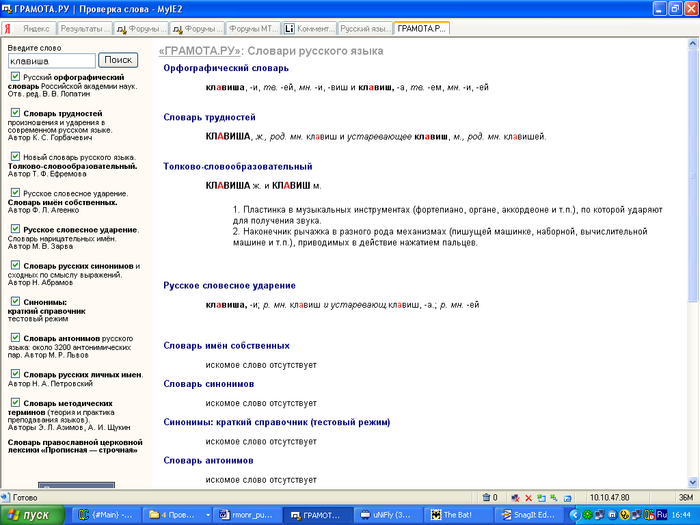Image resolution: width=700 pixels, height=525 pixels.
Task: Open the second Форумы tab
Action: tap(197, 29)
